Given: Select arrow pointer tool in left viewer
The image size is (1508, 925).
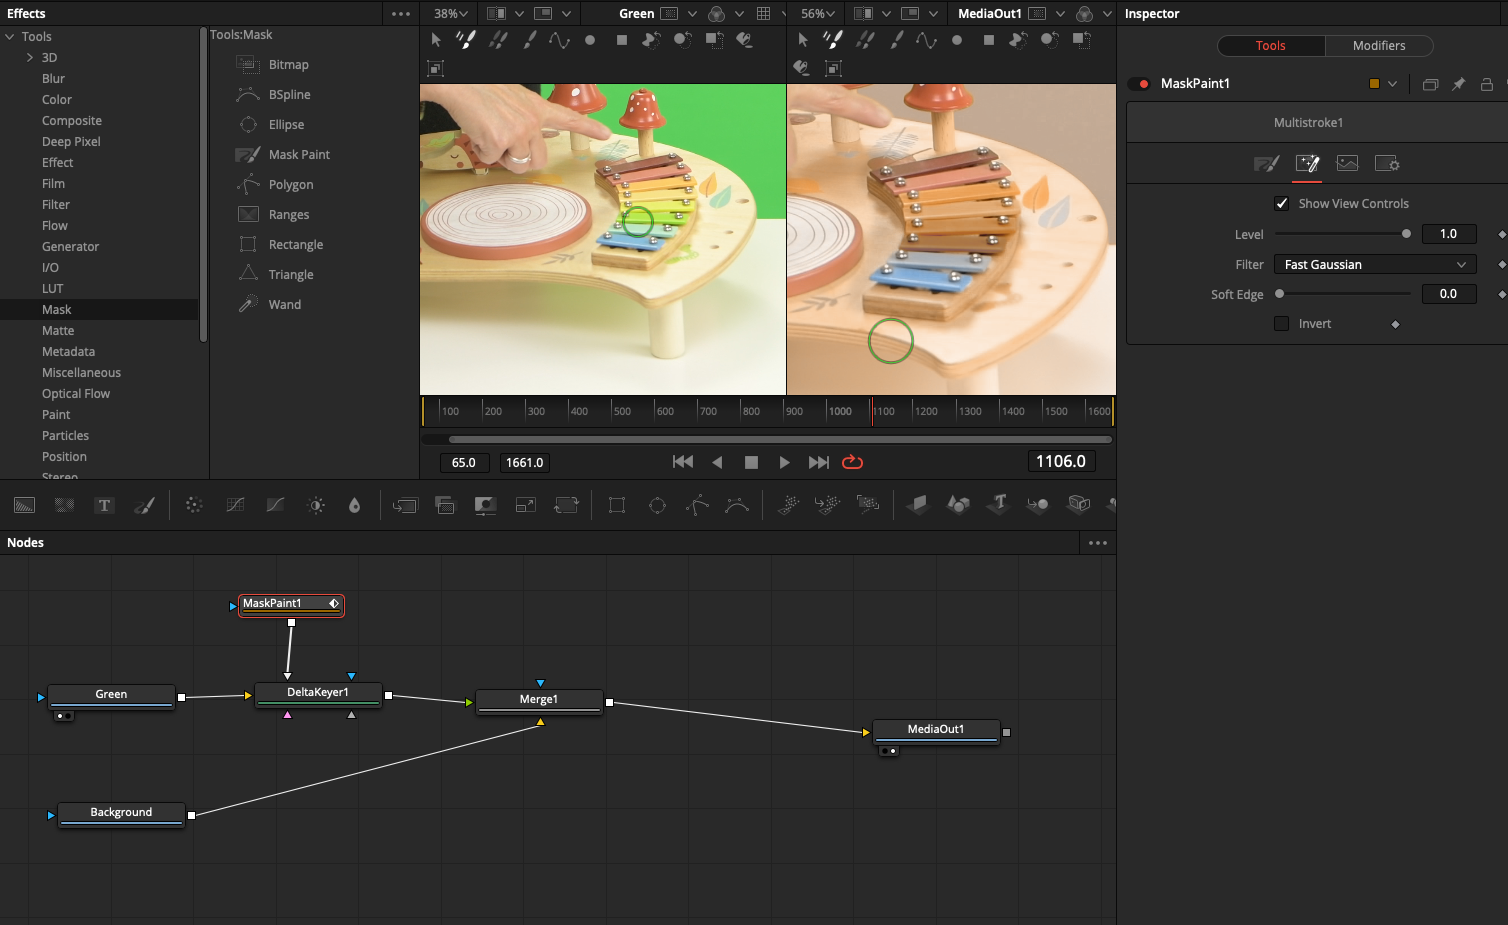Looking at the screenshot, I should click(x=436, y=40).
